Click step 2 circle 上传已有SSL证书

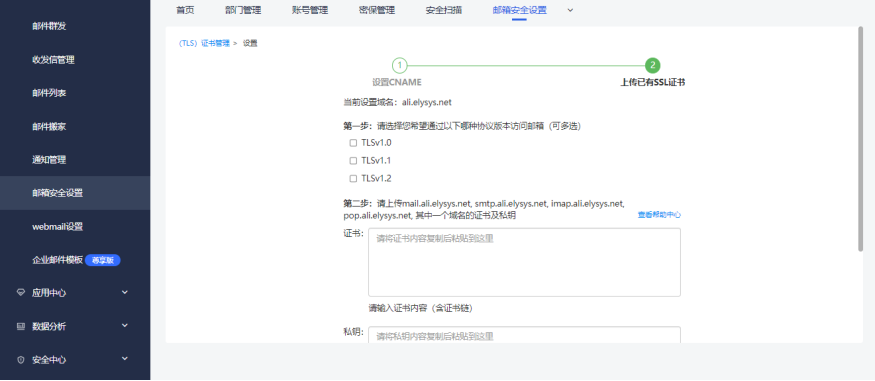click(x=653, y=65)
